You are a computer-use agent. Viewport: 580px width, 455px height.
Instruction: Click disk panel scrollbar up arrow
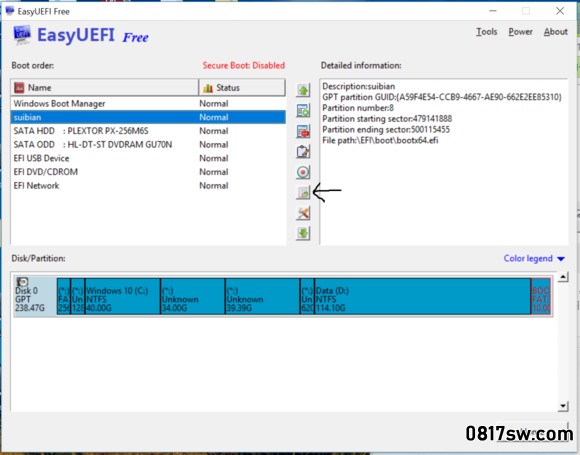[x=563, y=277]
